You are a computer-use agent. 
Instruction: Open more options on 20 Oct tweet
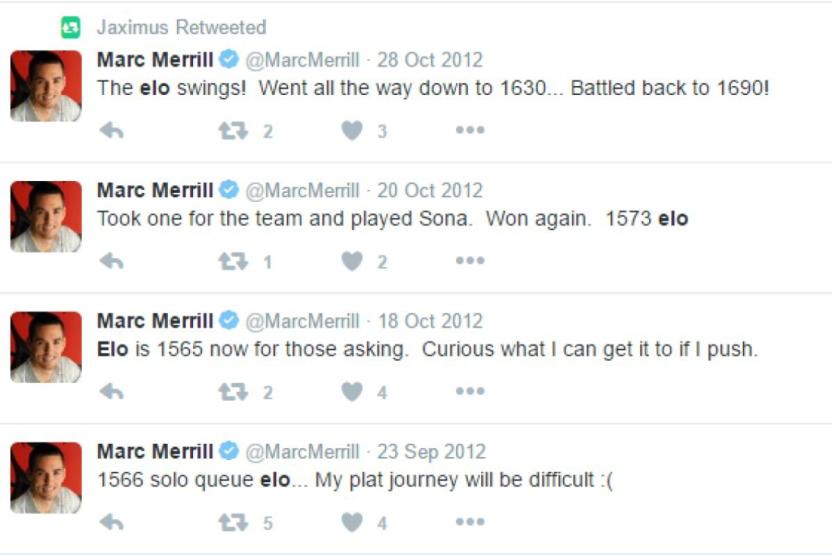(470, 261)
